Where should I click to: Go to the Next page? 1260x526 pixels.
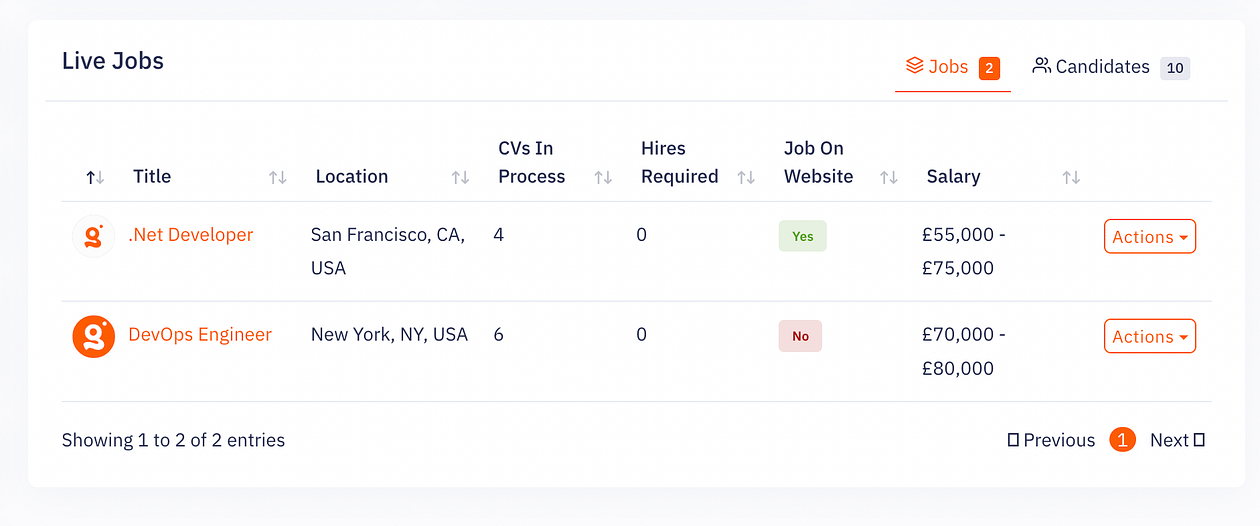pos(1177,440)
